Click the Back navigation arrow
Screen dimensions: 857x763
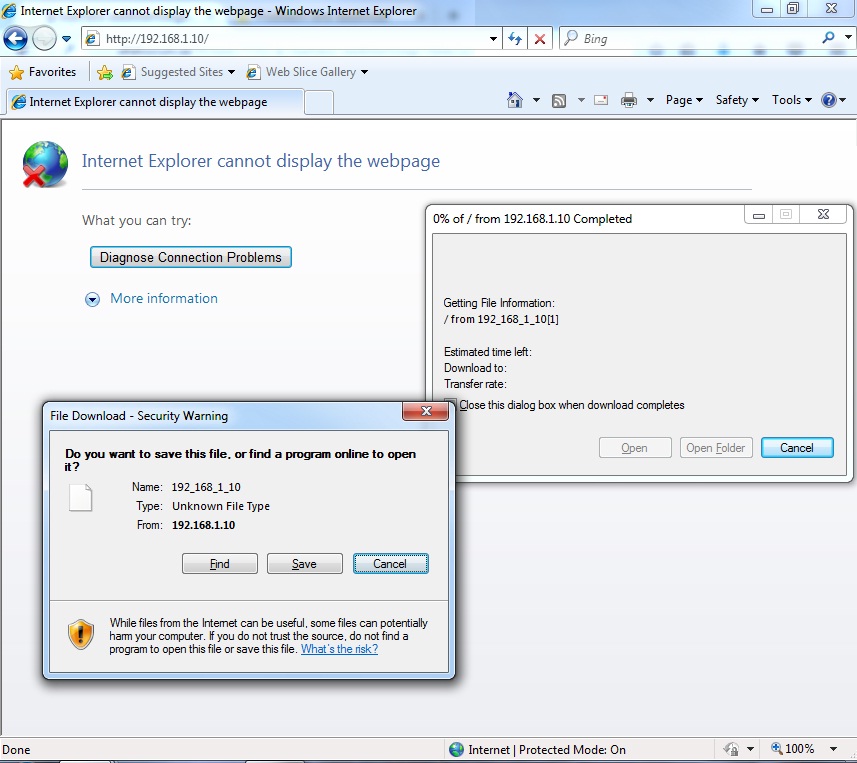tap(16, 39)
